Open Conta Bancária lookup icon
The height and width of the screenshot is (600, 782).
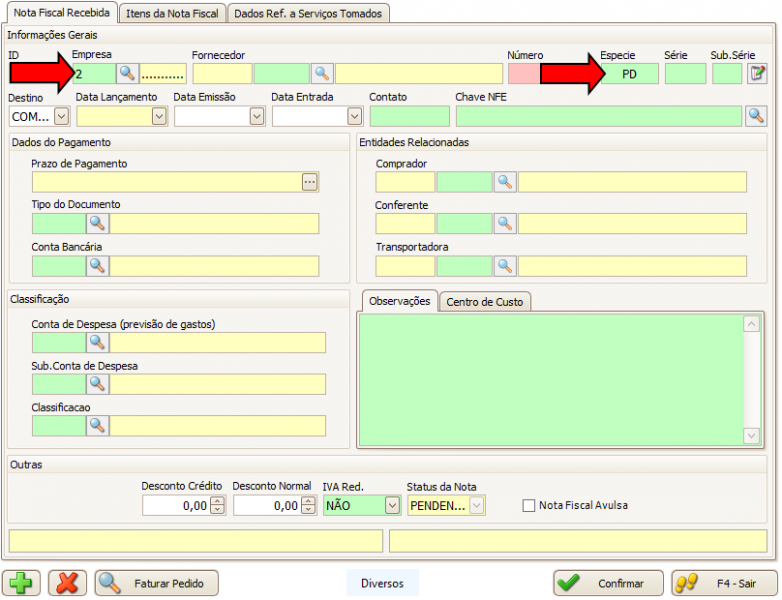97,266
